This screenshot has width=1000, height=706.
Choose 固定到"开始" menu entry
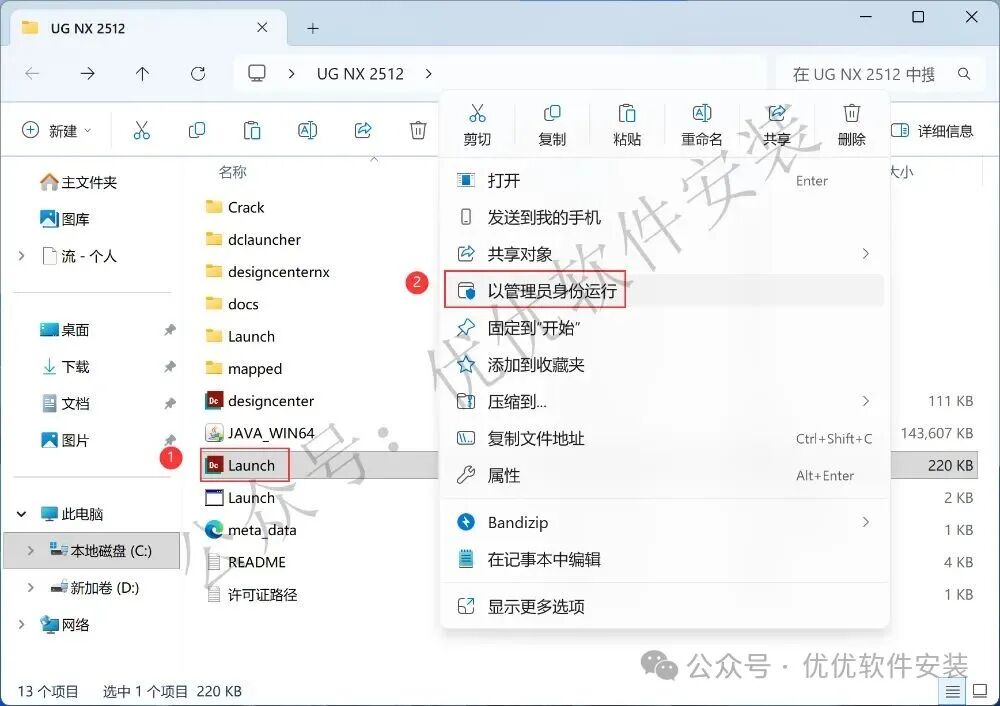(664, 328)
